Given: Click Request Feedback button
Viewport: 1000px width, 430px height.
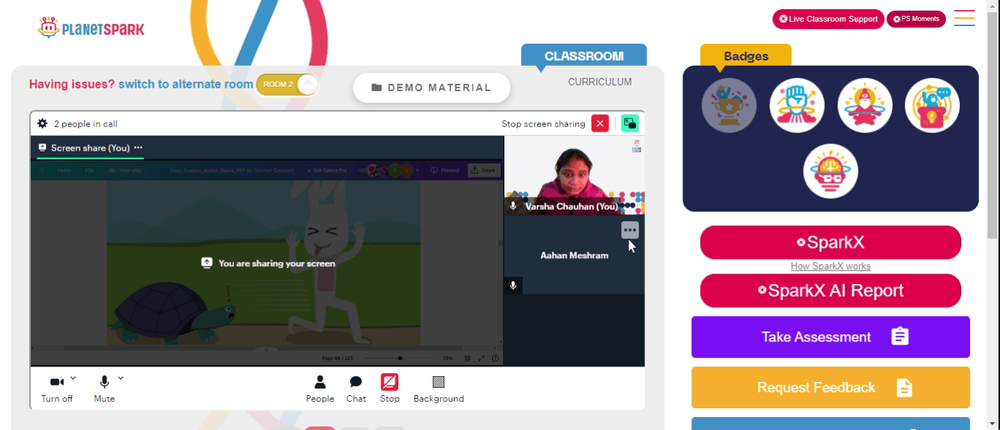Looking at the screenshot, I should pyautogui.click(x=830, y=387).
